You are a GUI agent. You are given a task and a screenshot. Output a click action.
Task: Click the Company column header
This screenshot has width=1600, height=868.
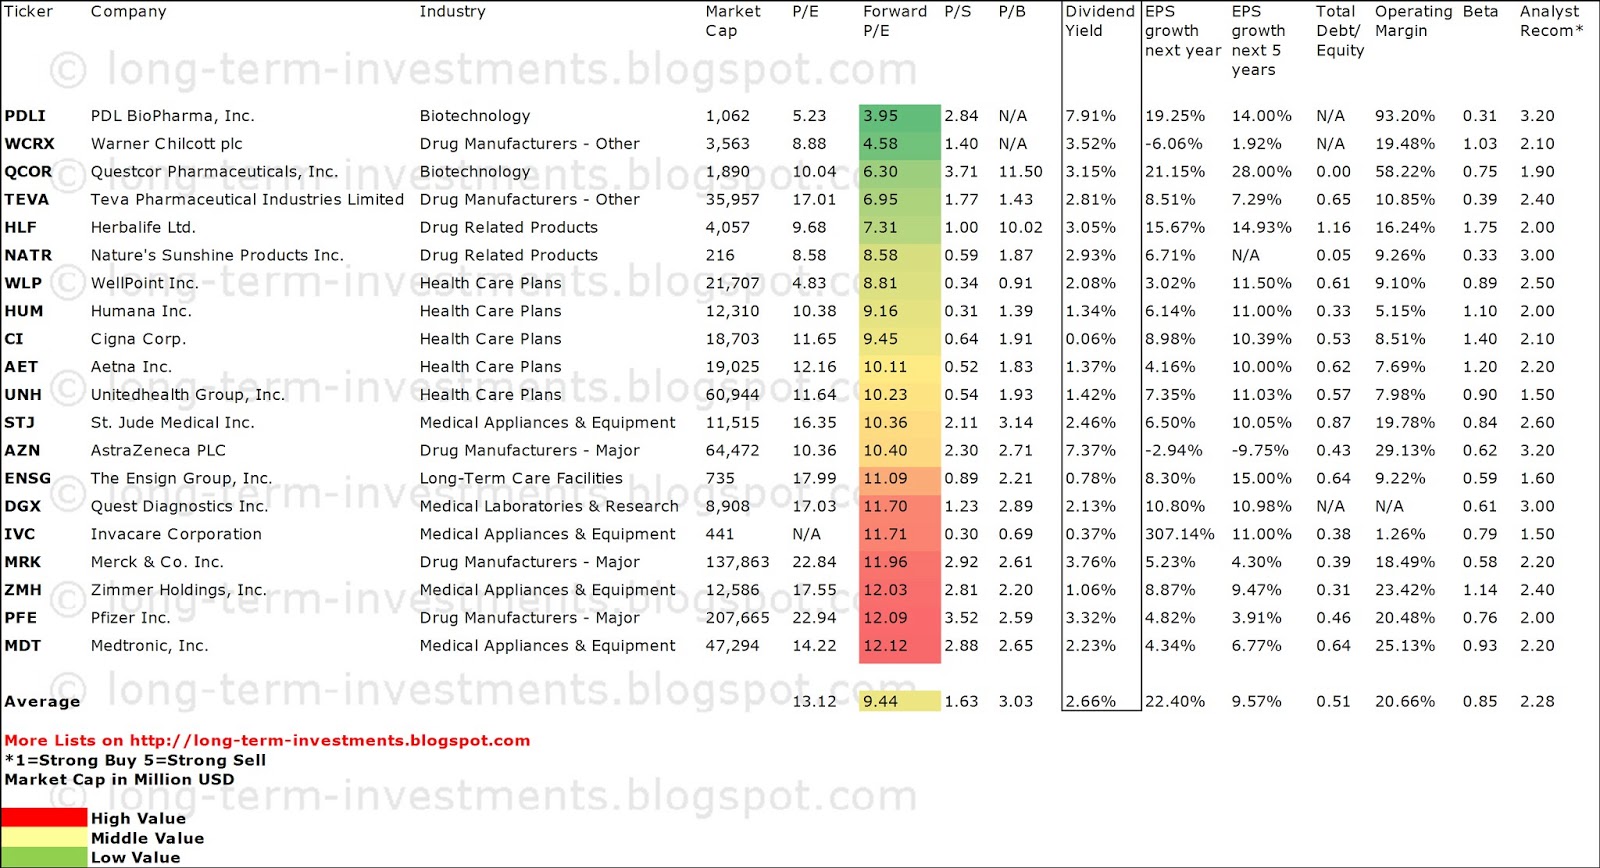129,13
